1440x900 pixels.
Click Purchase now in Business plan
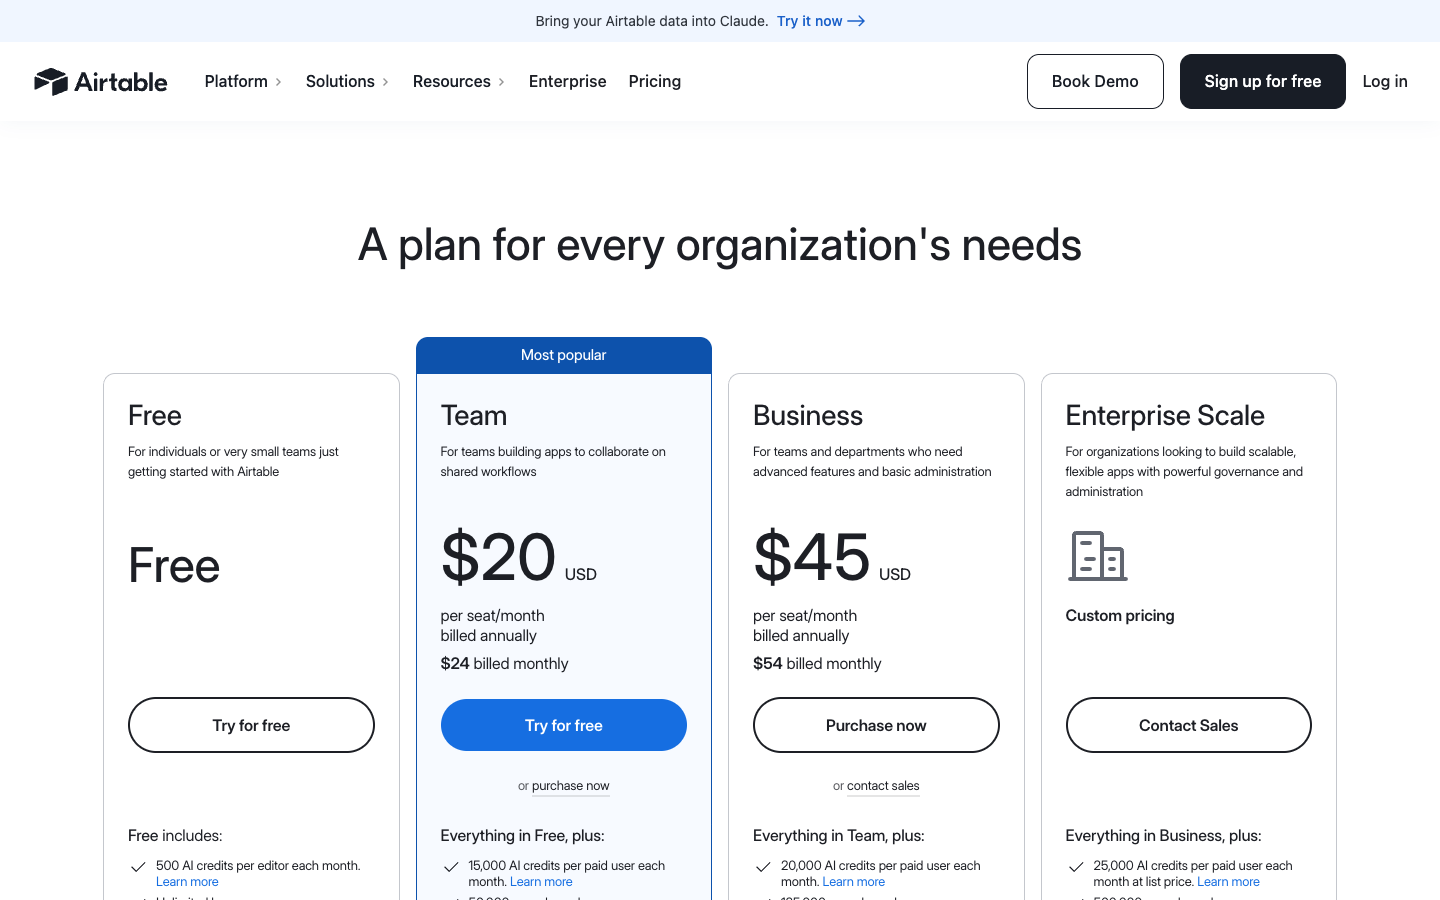[x=876, y=725]
